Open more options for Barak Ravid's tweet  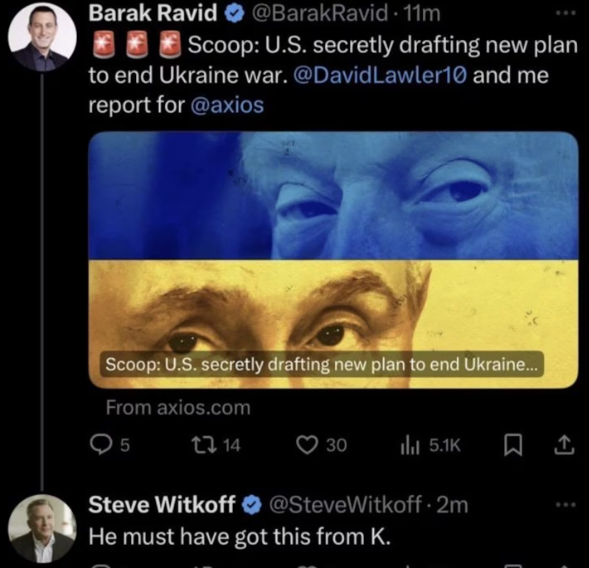coord(566,13)
